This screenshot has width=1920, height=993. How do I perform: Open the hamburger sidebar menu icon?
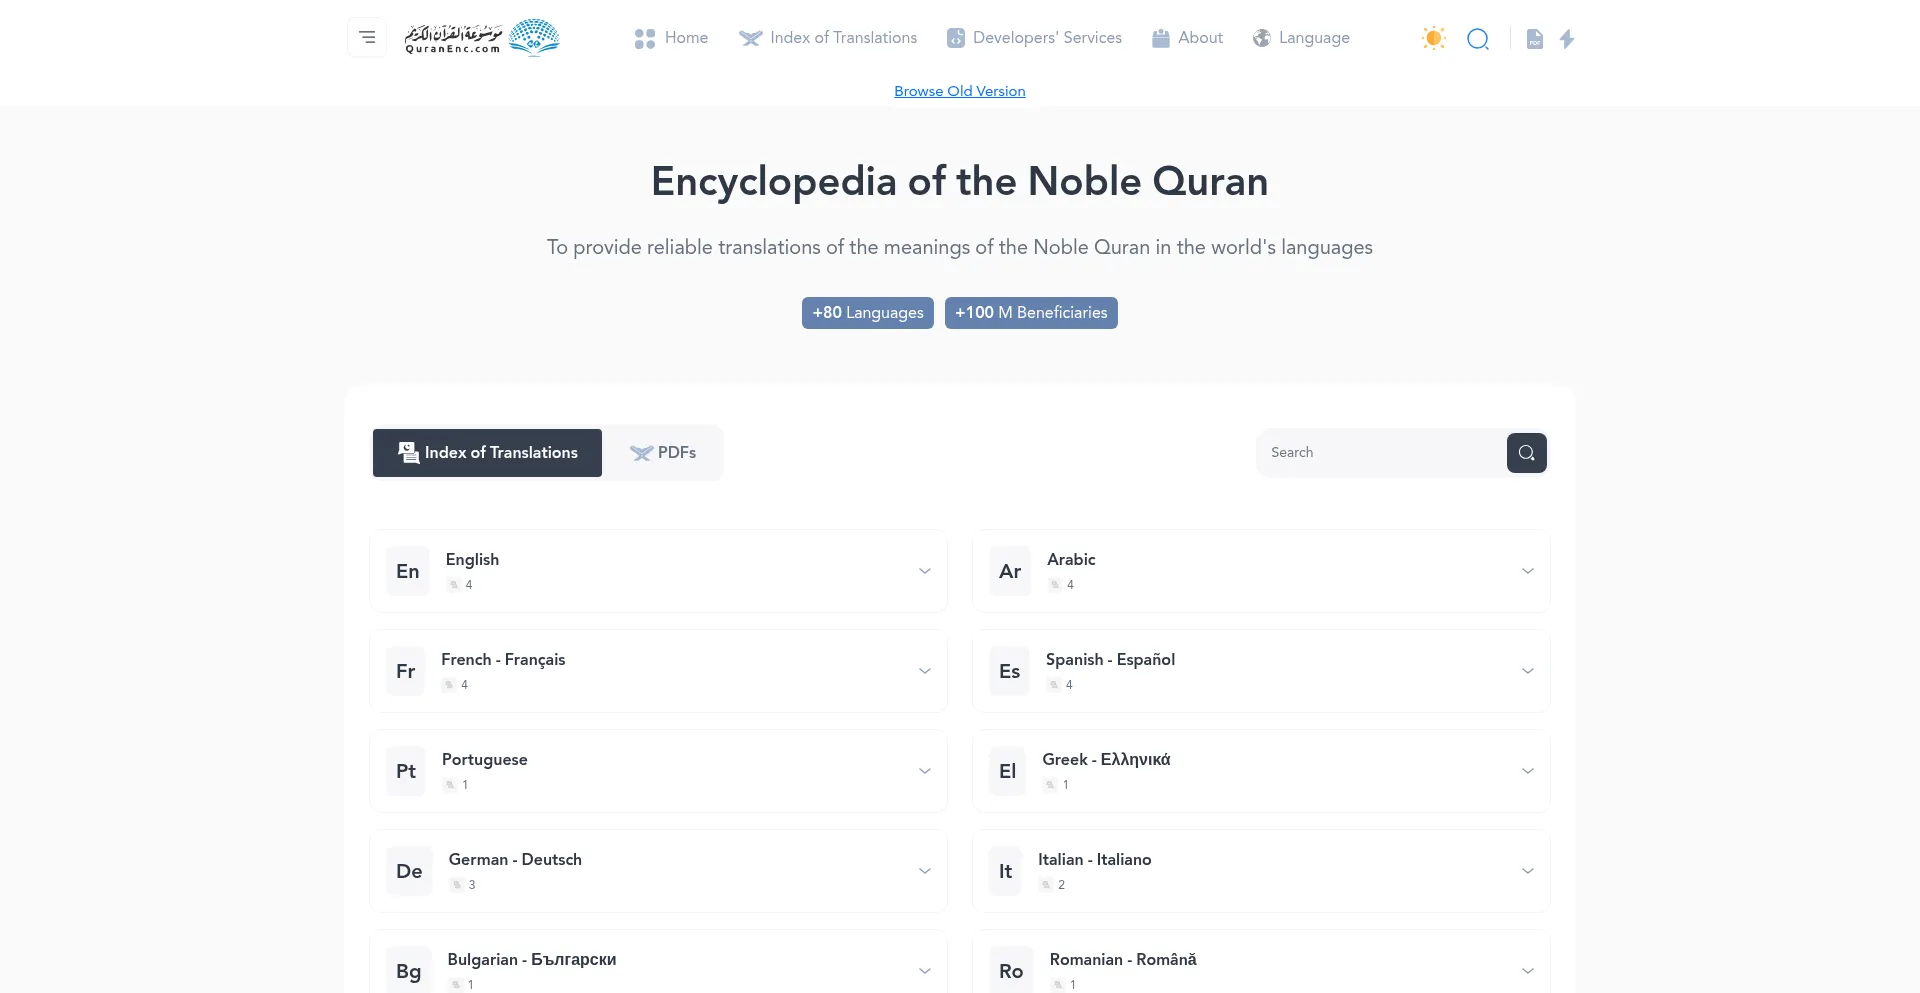(367, 38)
